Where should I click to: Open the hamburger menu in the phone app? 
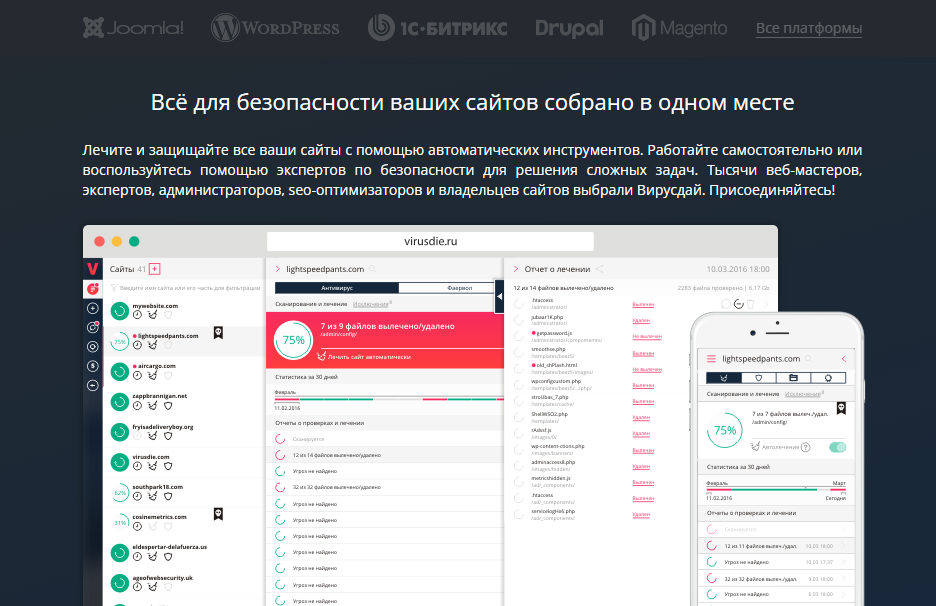pyautogui.click(x=711, y=359)
